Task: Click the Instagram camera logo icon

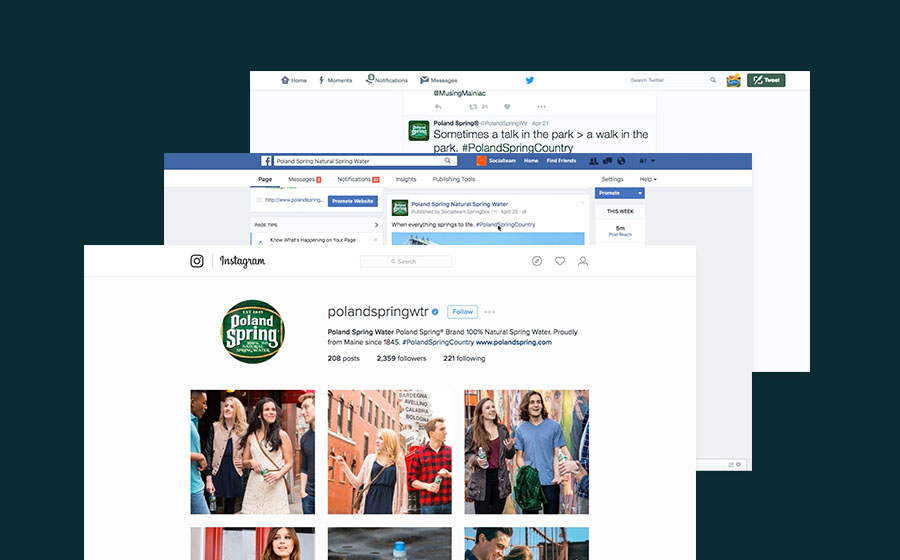Action: [x=197, y=261]
